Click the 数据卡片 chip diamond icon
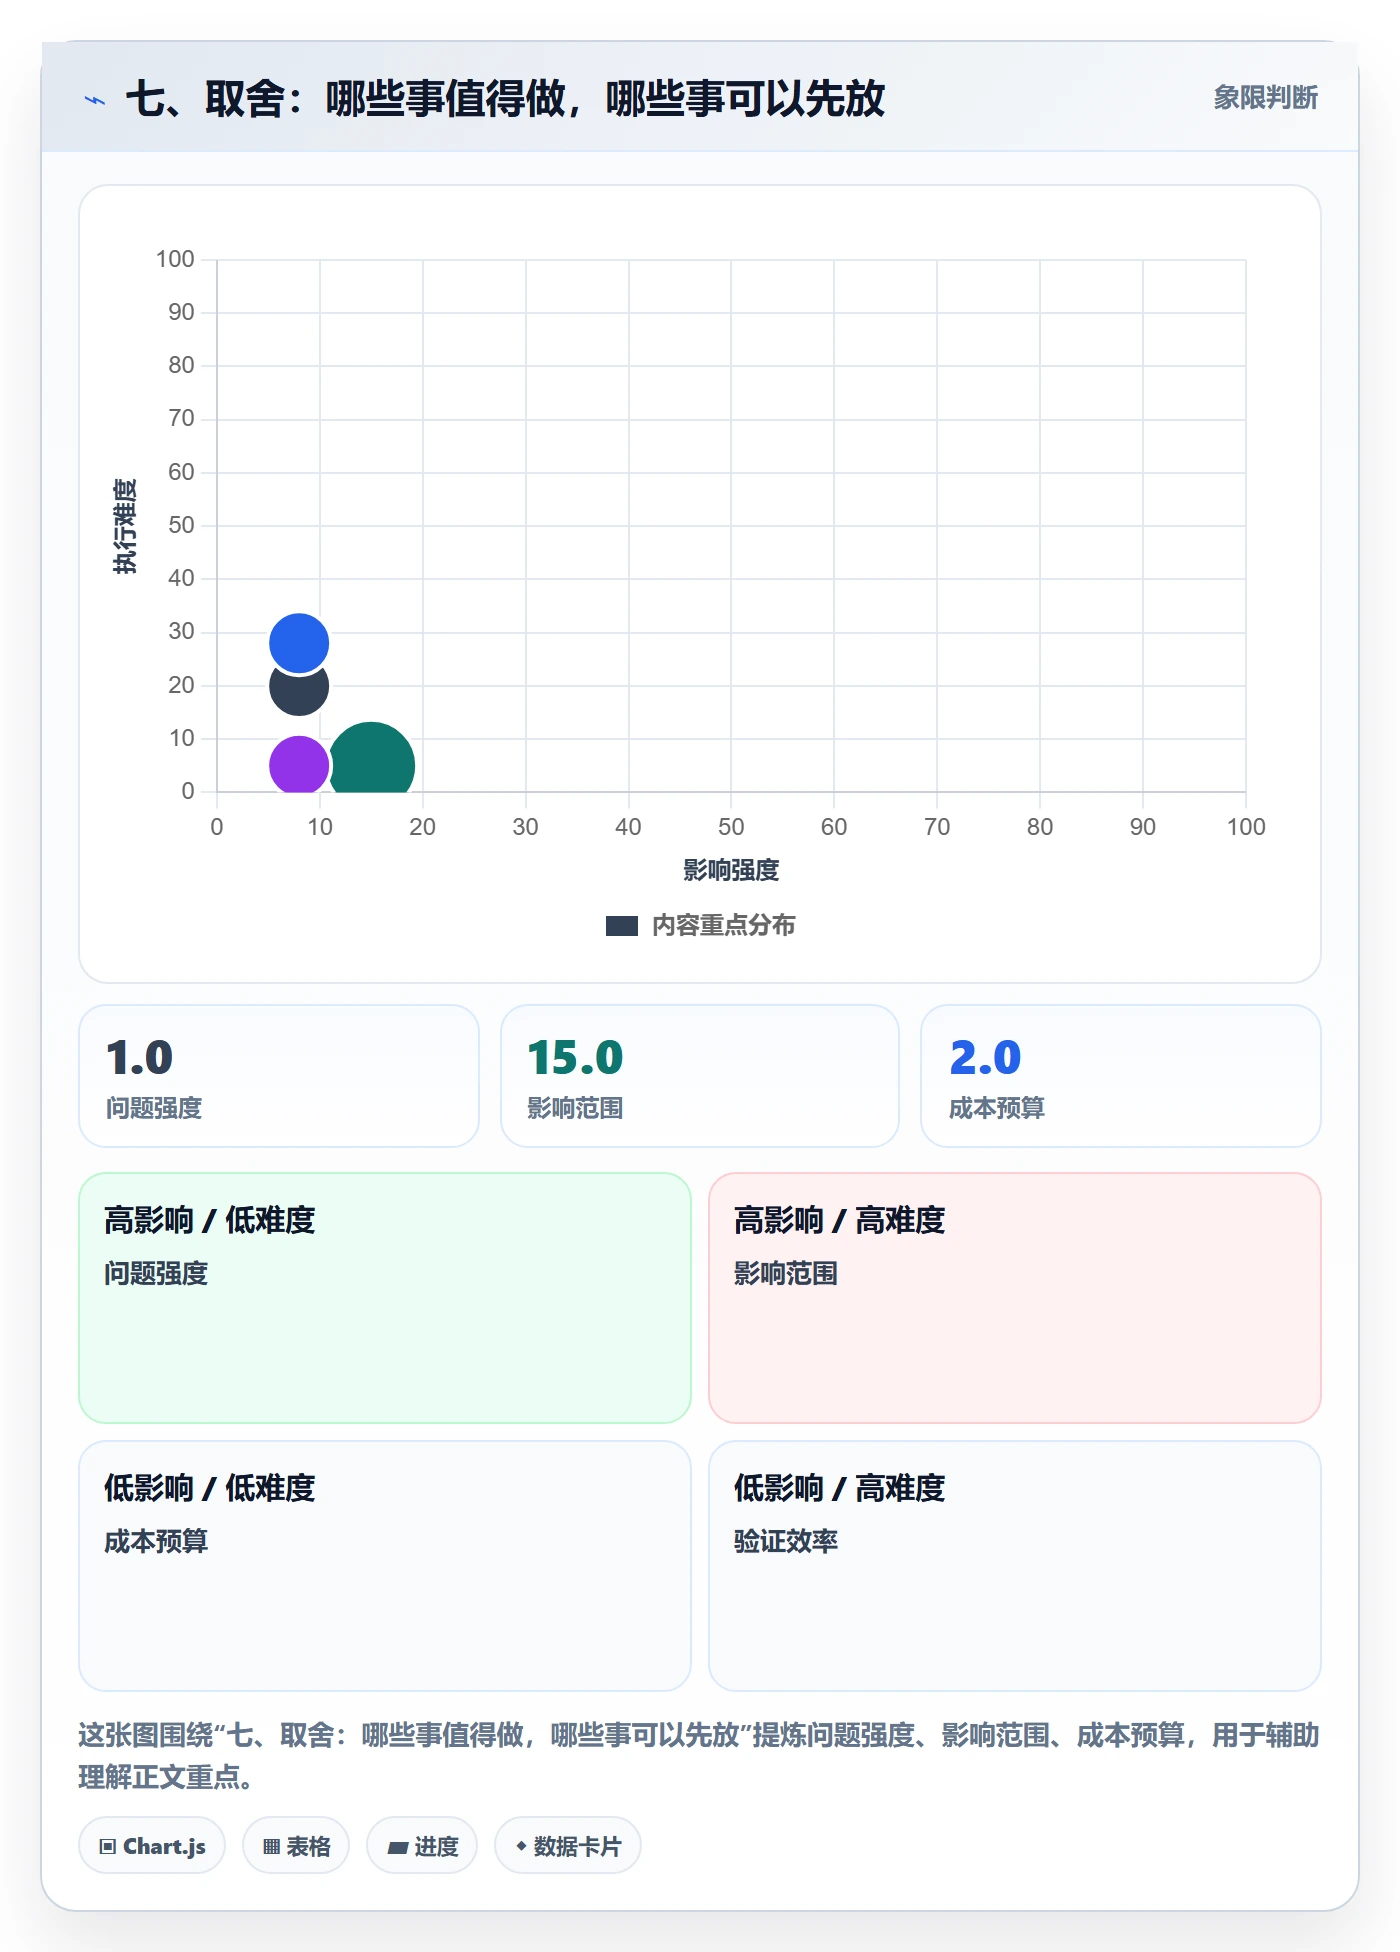This screenshot has height=1952, width=1400. click(521, 1846)
